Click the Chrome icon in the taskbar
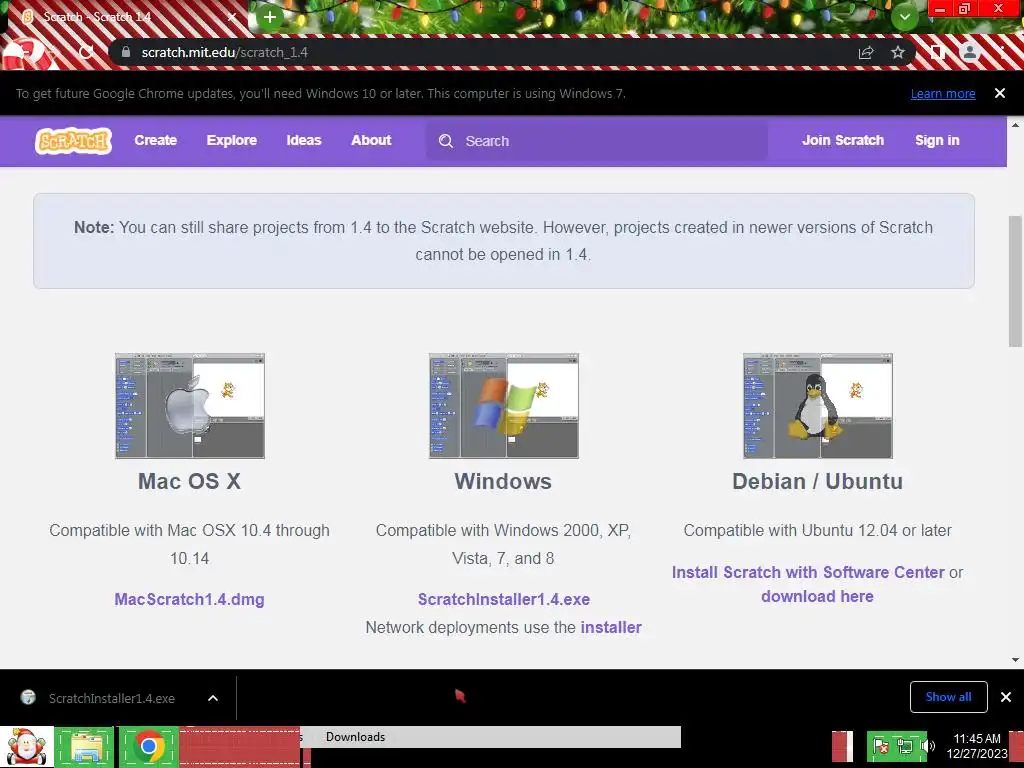Viewport: 1024px width, 768px height. coord(149,747)
